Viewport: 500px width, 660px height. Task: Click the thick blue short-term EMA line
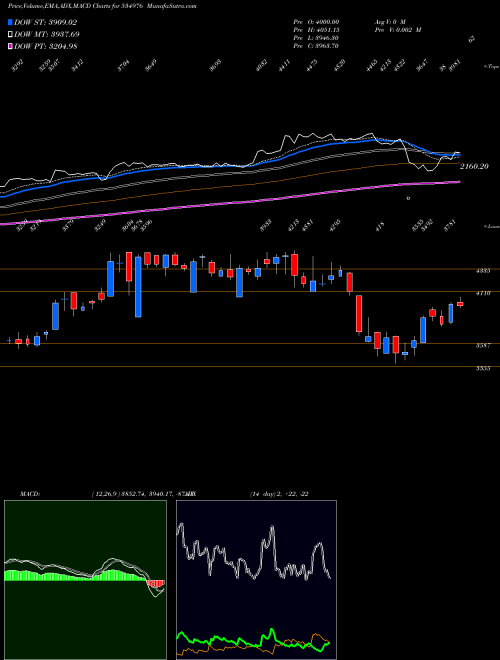coord(230,166)
